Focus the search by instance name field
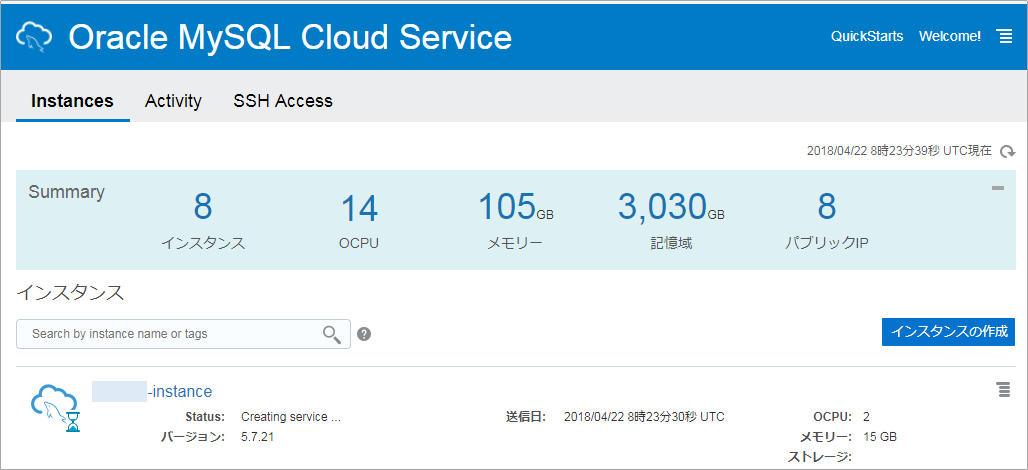1028x470 pixels. (x=183, y=334)
